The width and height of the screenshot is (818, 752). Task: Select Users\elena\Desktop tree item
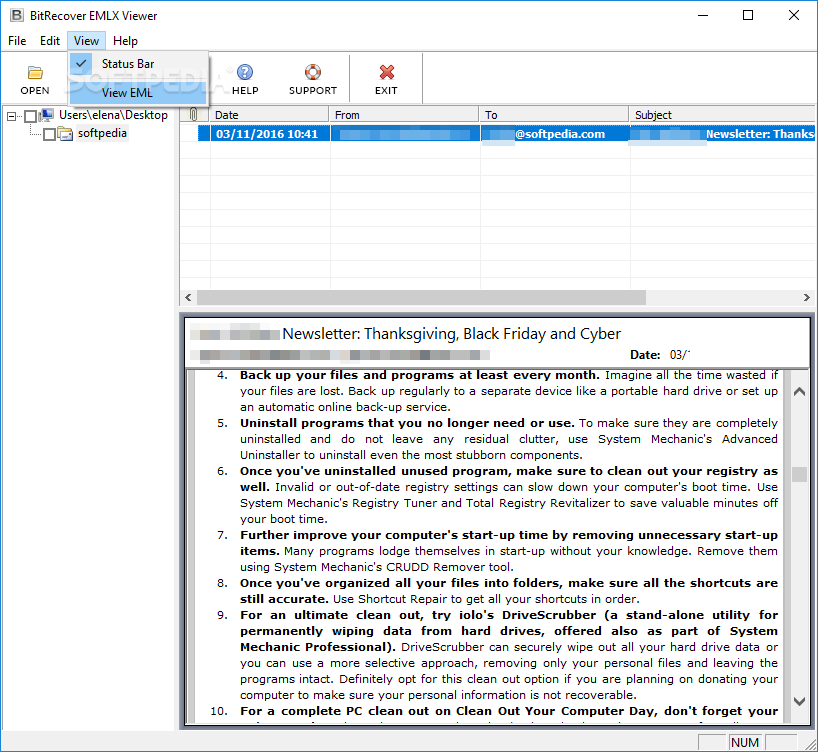[x=113, y=115]
